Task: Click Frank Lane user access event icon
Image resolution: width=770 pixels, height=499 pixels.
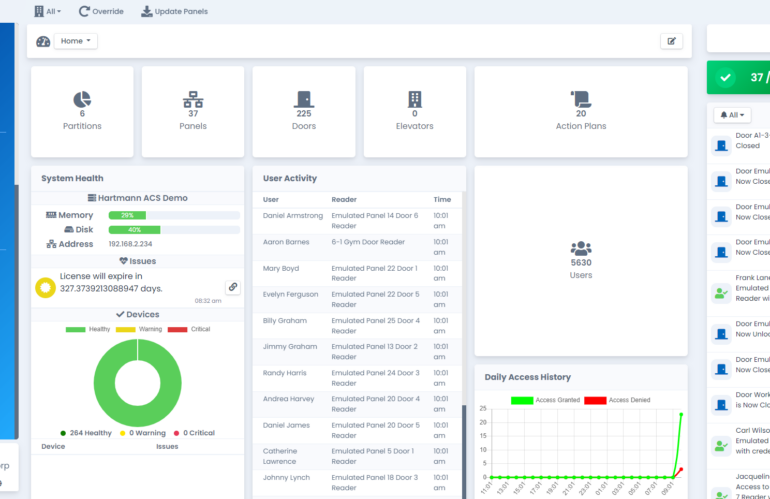Action: tap(721, 294)
